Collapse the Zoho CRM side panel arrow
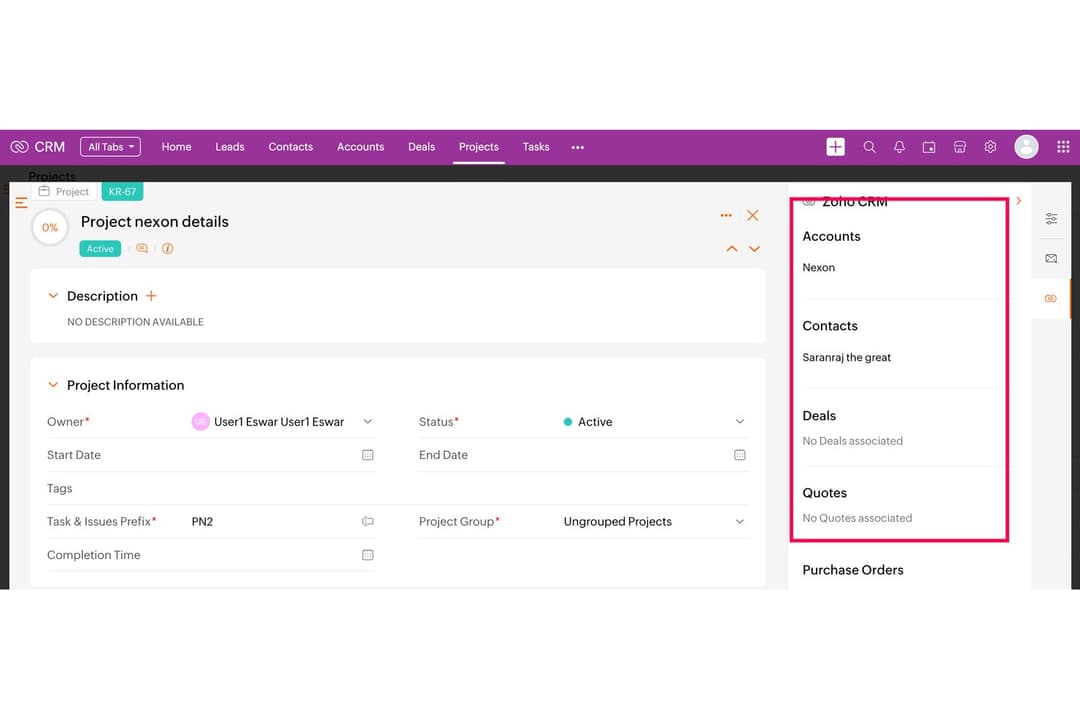 pyautogui.click(x=1019, y=200)
